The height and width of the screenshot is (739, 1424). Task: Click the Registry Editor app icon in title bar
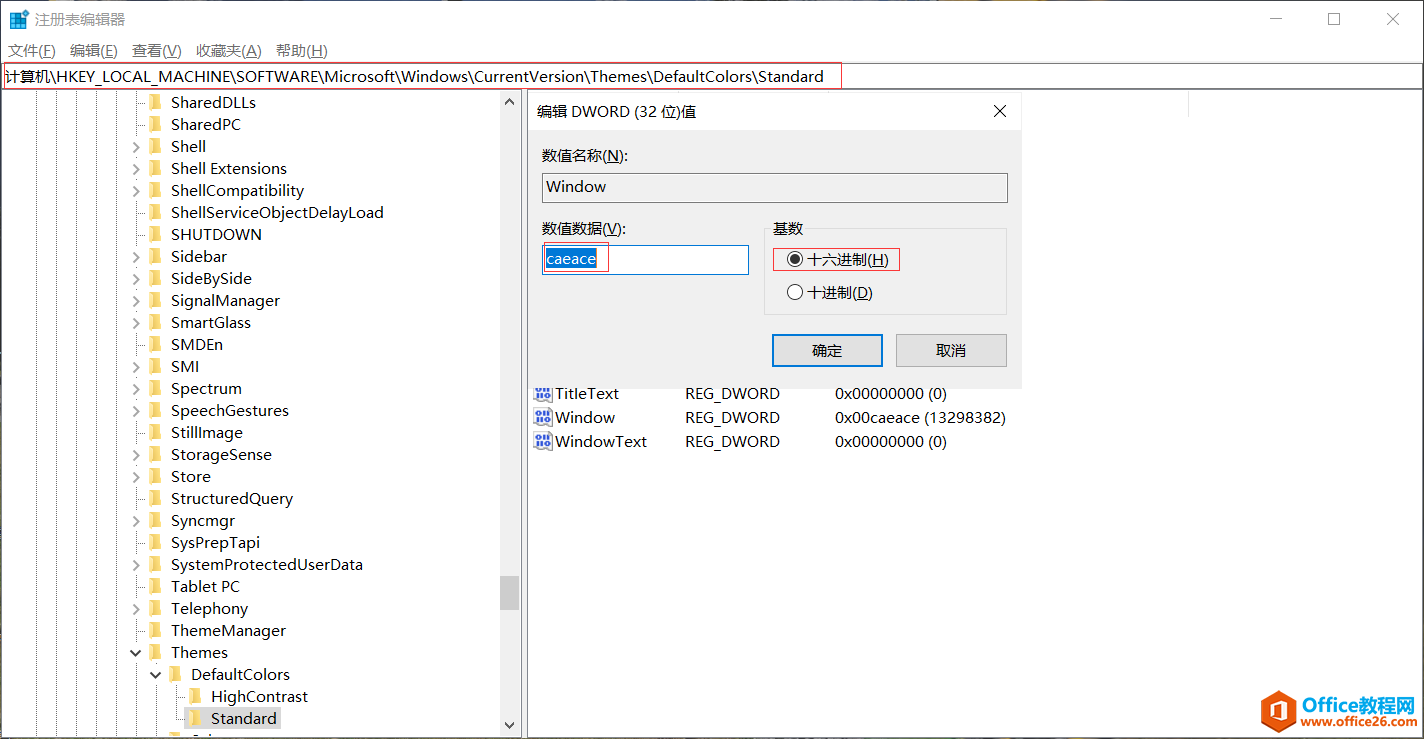[19, 19]
